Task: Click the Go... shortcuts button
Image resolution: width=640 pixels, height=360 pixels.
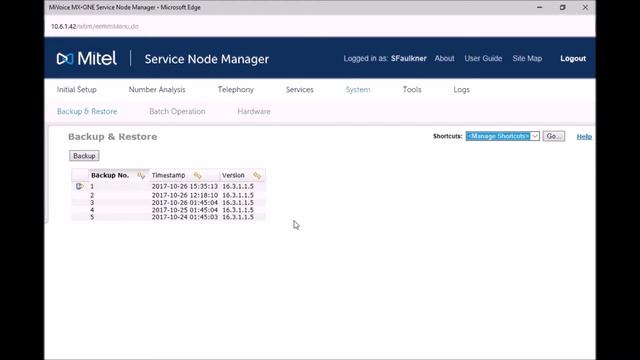Action: [554, 136]
